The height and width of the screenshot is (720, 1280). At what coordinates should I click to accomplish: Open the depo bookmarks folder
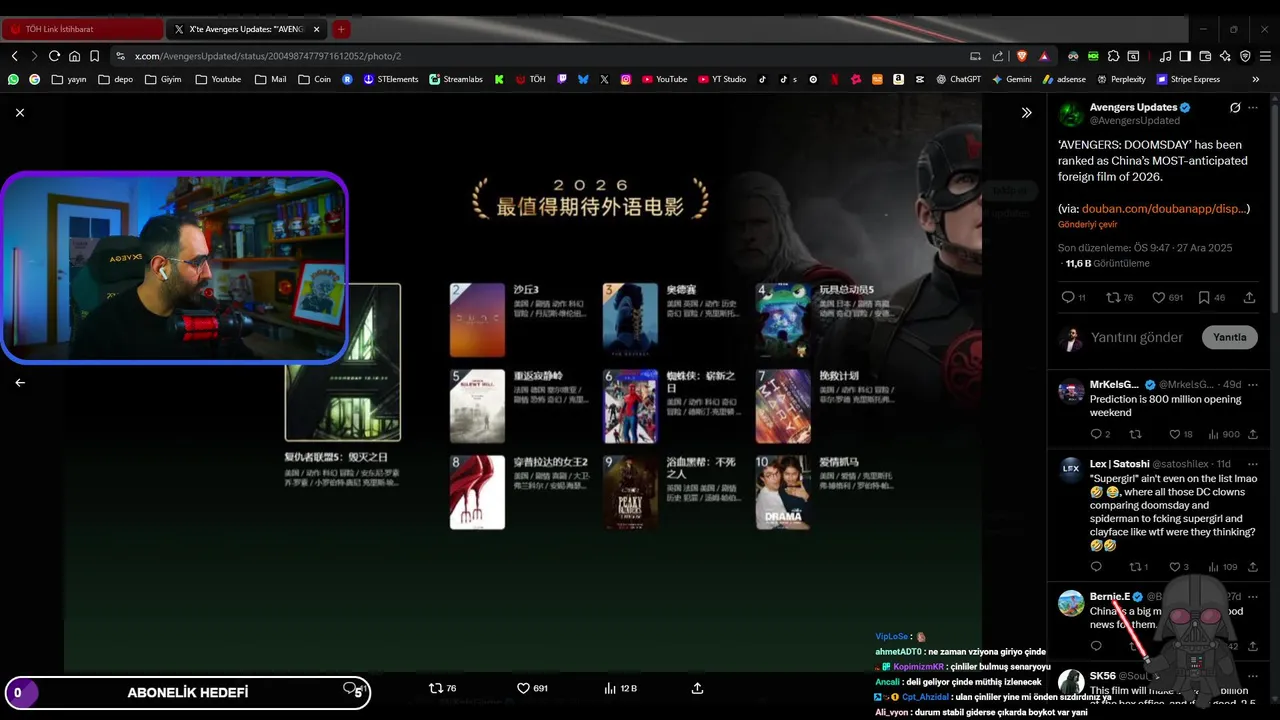click(116, 79)
